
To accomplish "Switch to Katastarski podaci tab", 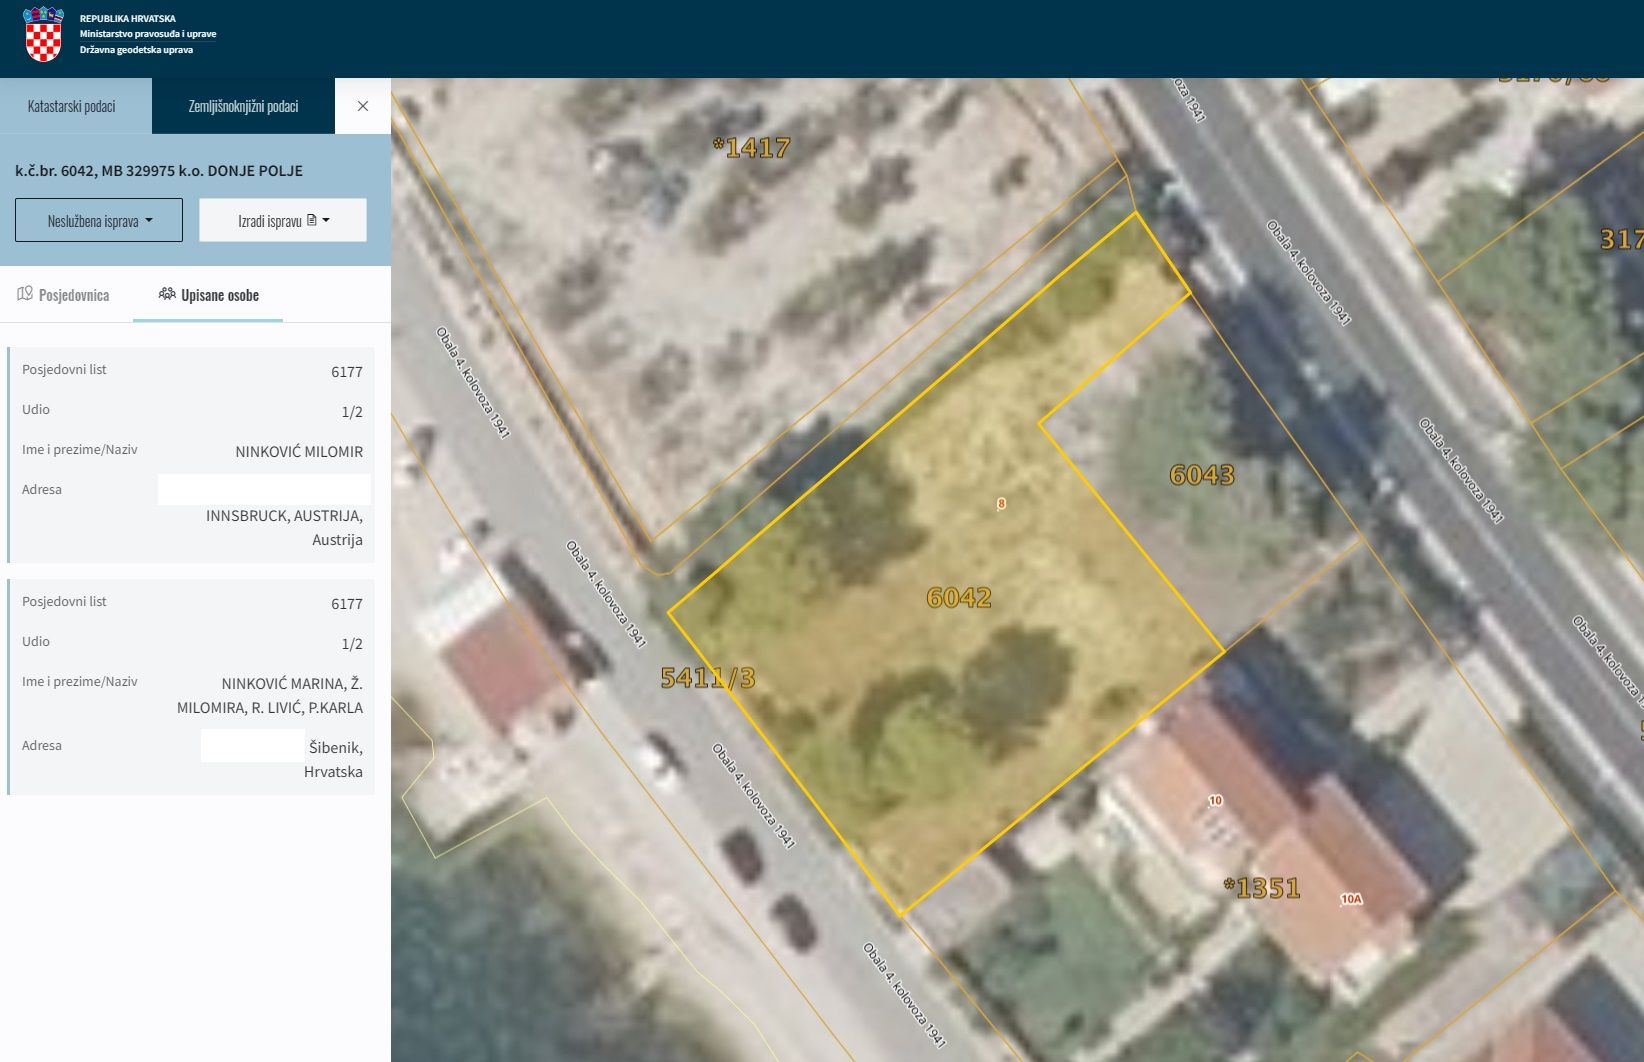I will [x=72, y=106].
